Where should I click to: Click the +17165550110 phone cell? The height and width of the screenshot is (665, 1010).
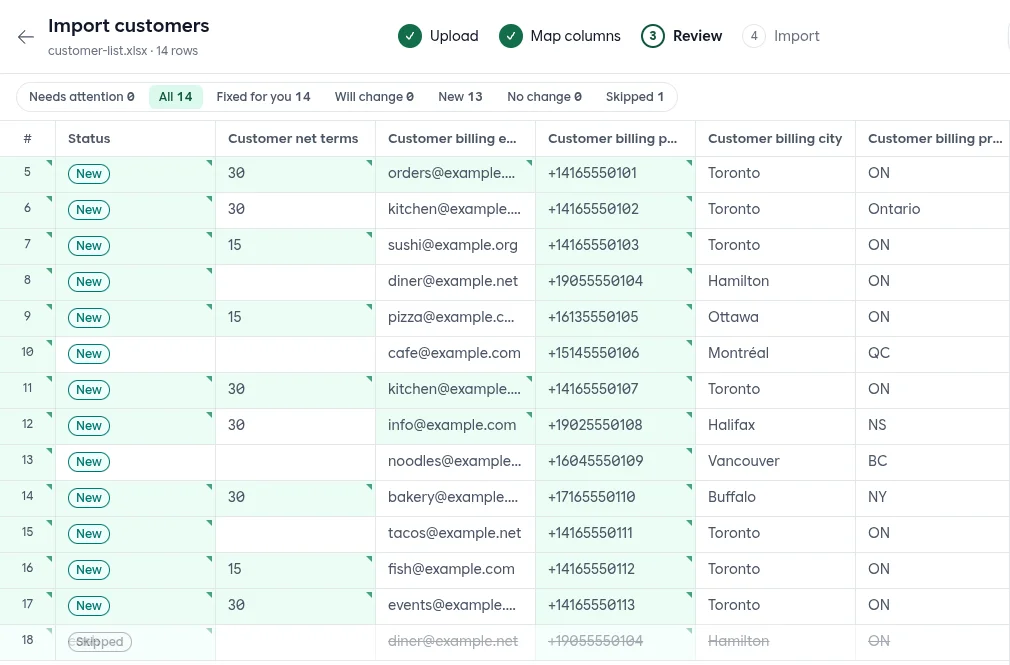(615, 497)
